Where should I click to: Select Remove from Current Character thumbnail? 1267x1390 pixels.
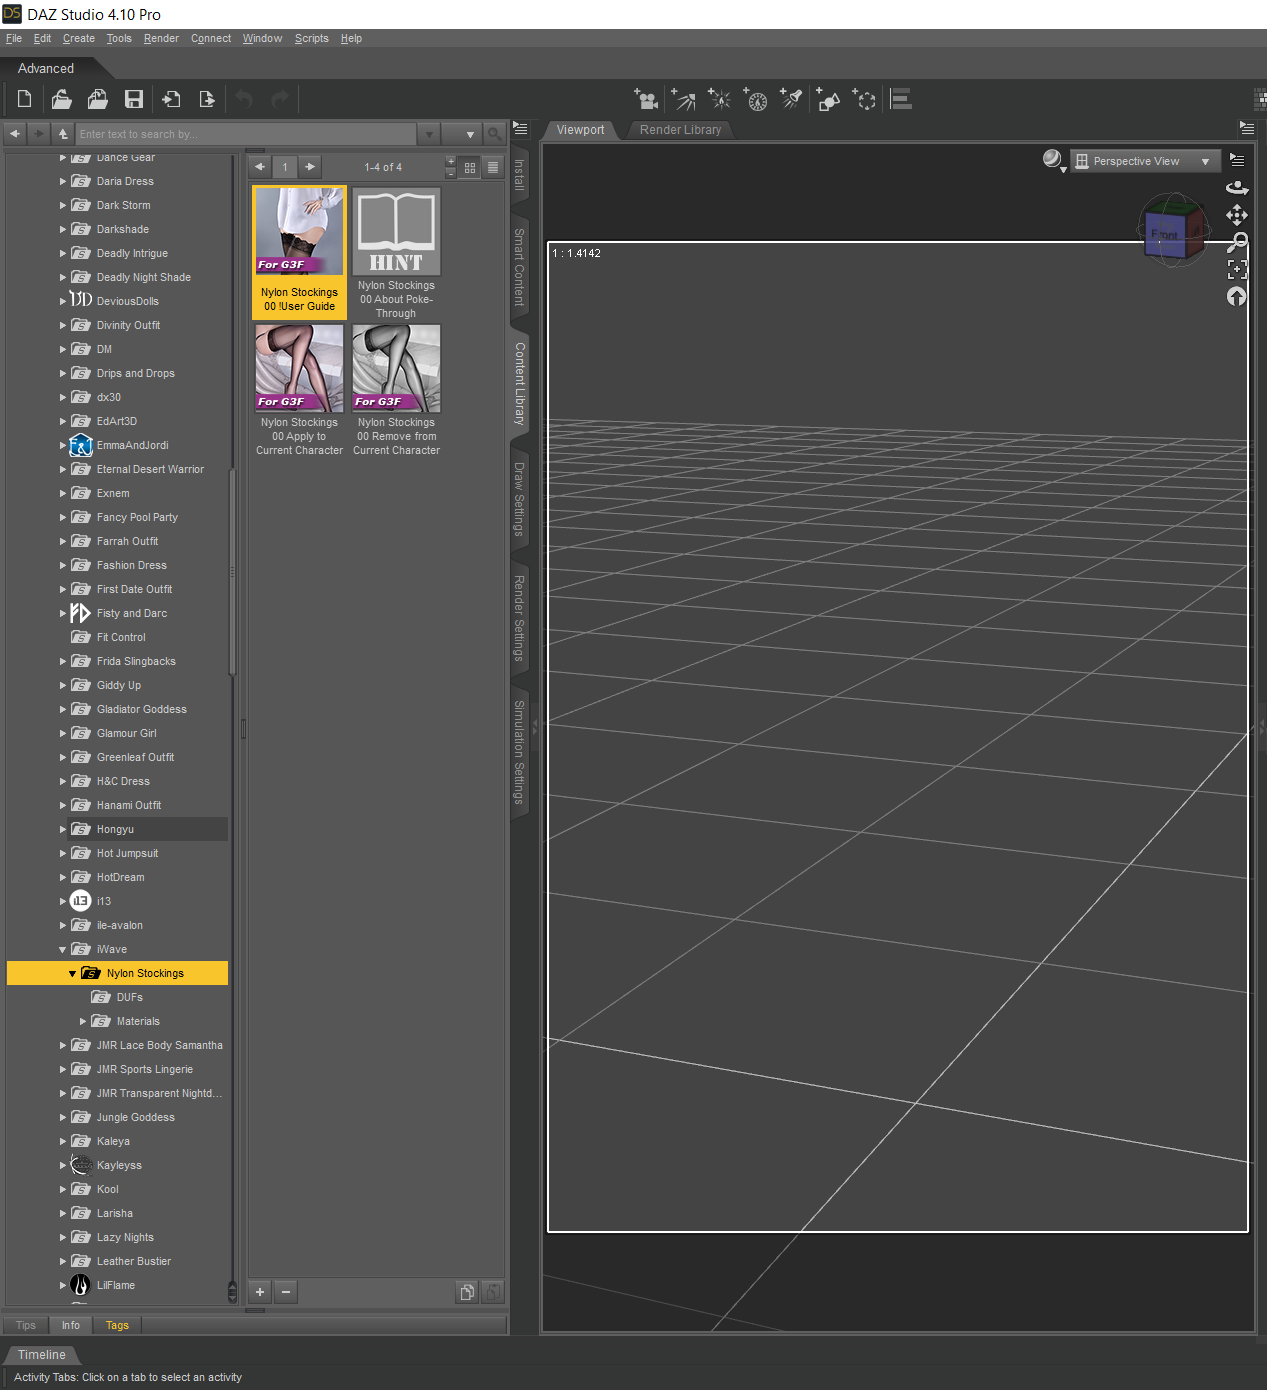point(396,390)
